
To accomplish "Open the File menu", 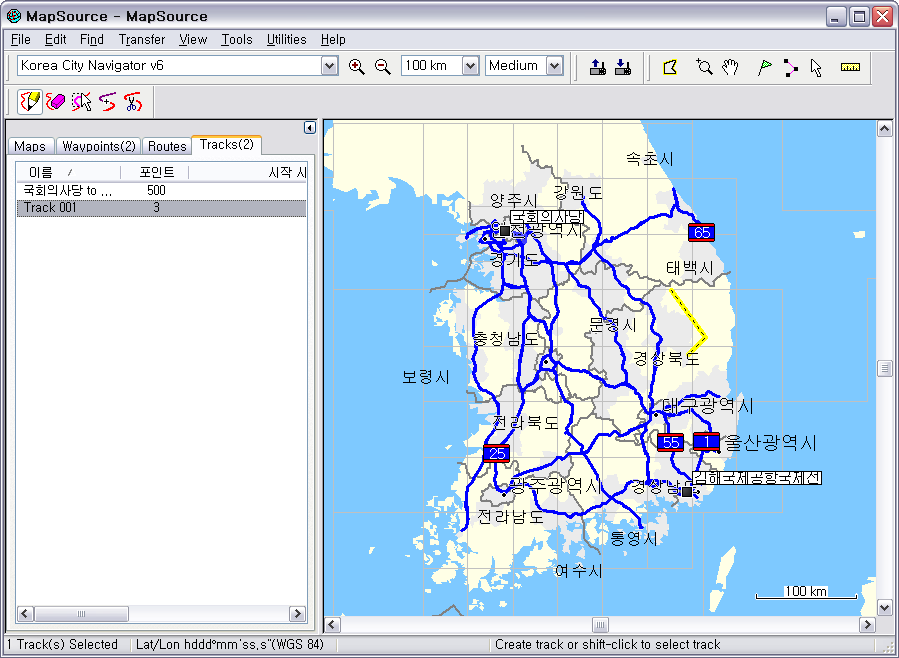I will click(21, 40).
